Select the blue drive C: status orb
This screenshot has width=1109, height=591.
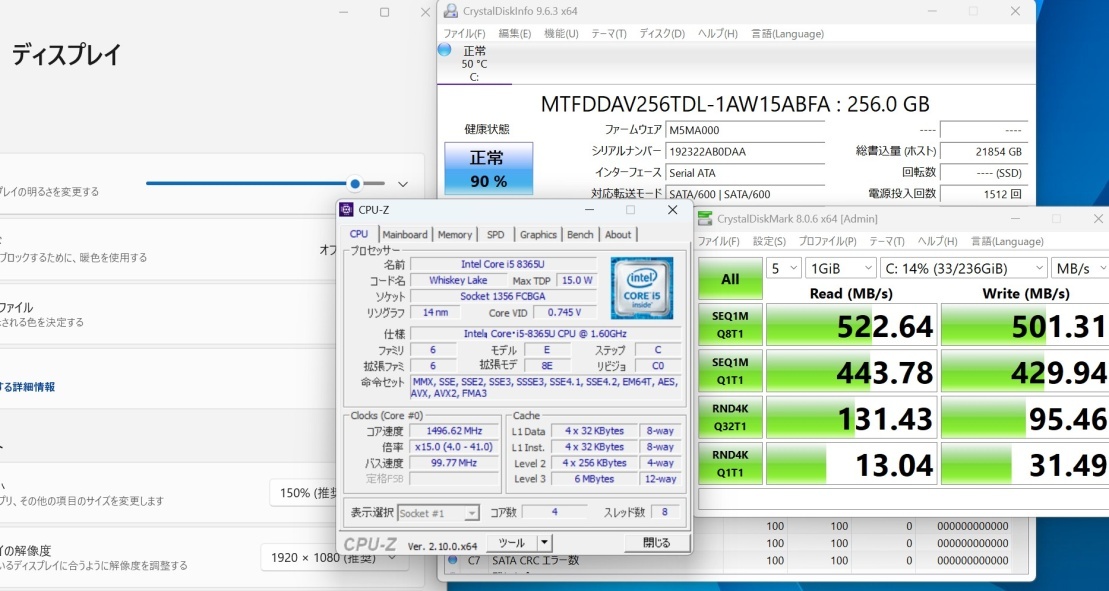(444, 49)
